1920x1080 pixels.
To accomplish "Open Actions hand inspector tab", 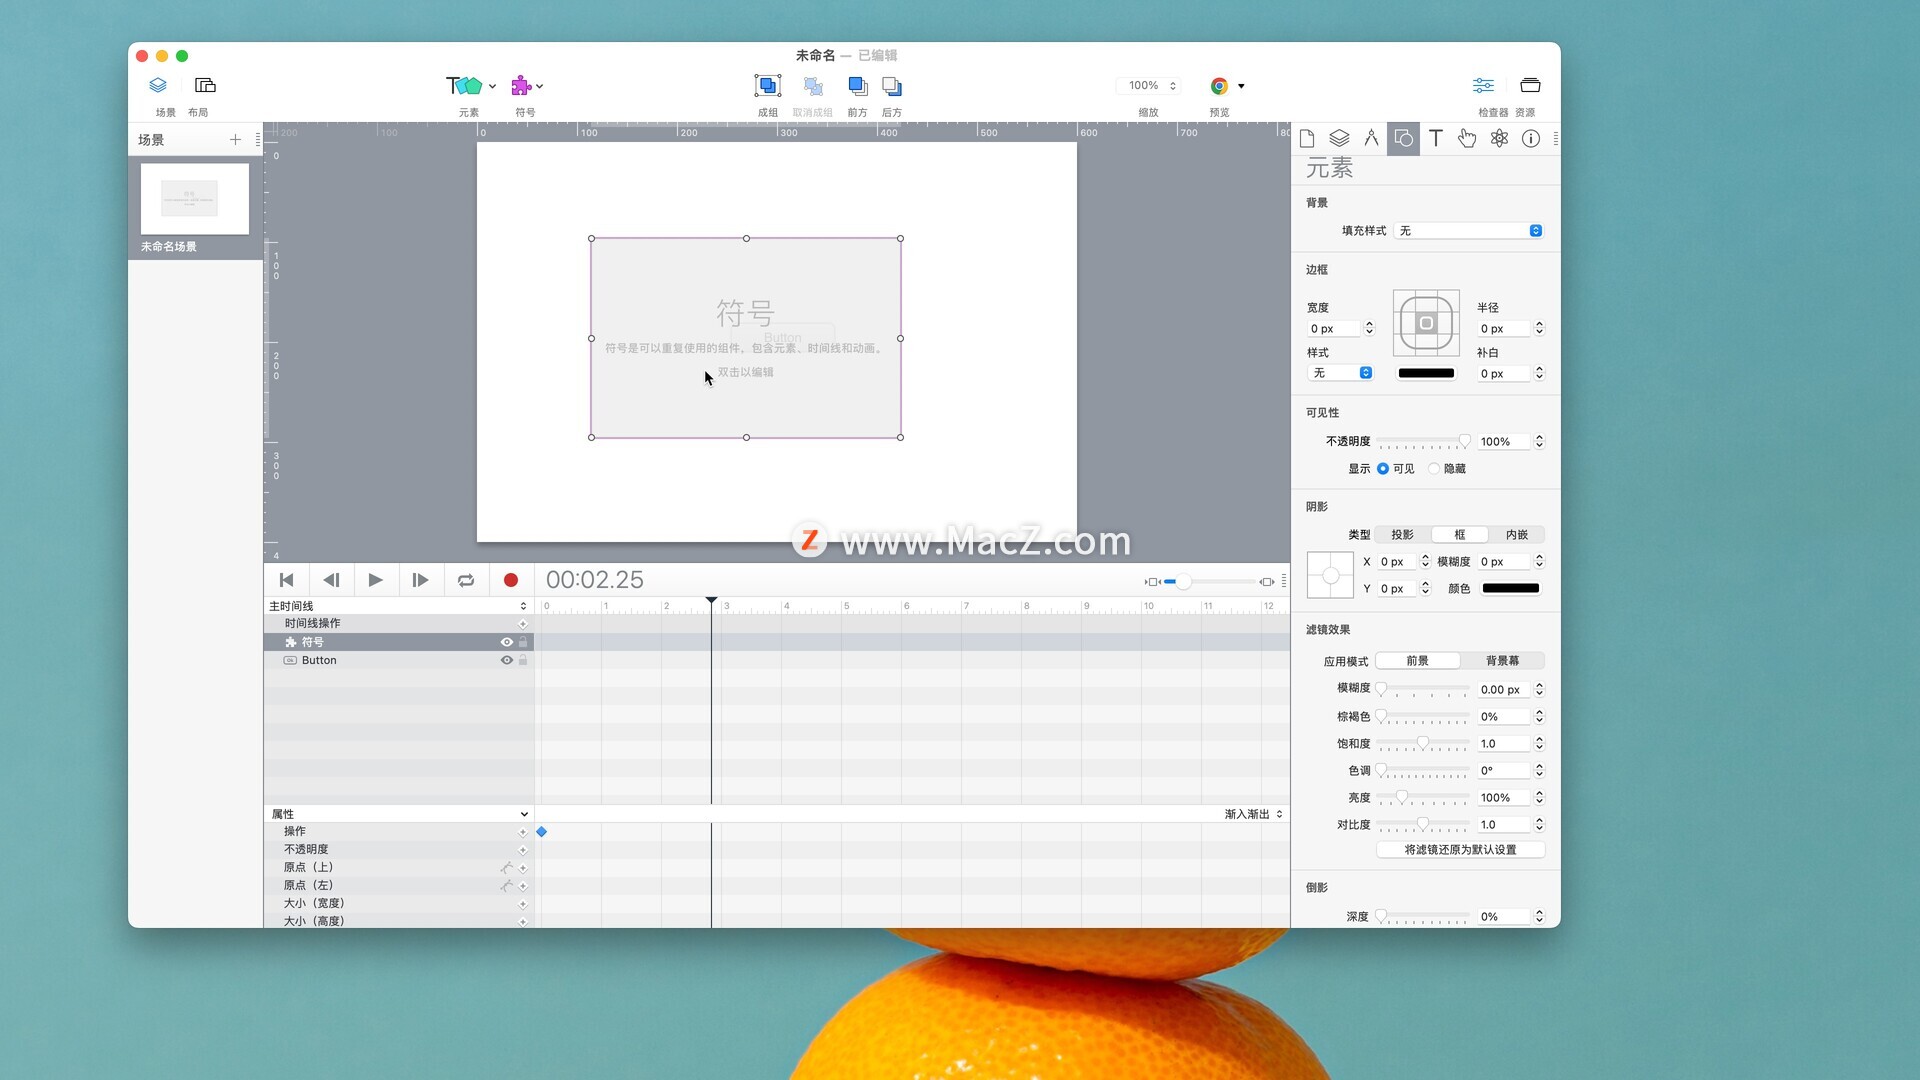I will point(1467,139).
